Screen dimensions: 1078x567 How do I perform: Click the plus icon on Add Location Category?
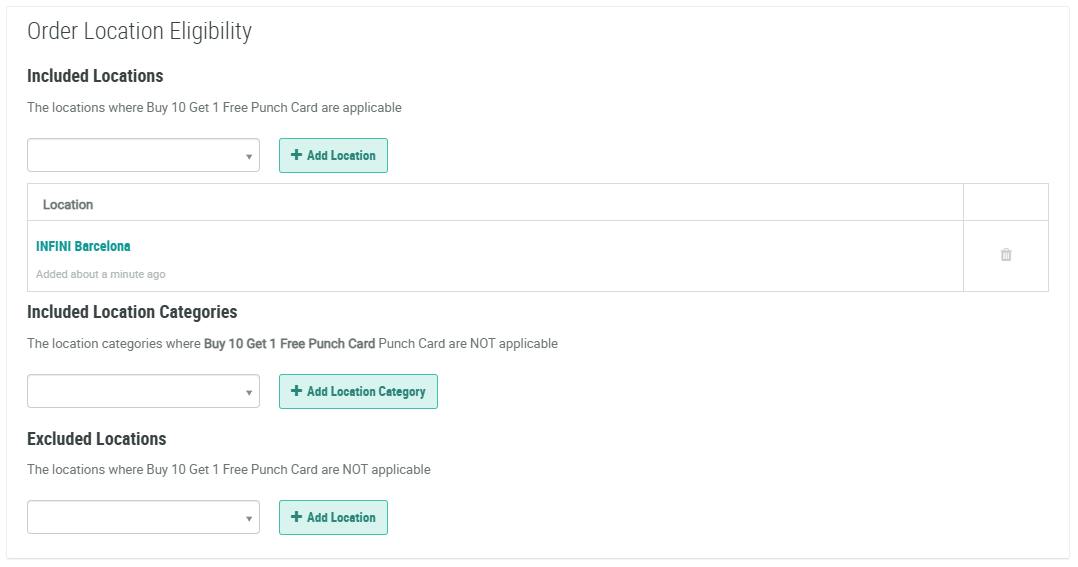(x=296, y=391)
